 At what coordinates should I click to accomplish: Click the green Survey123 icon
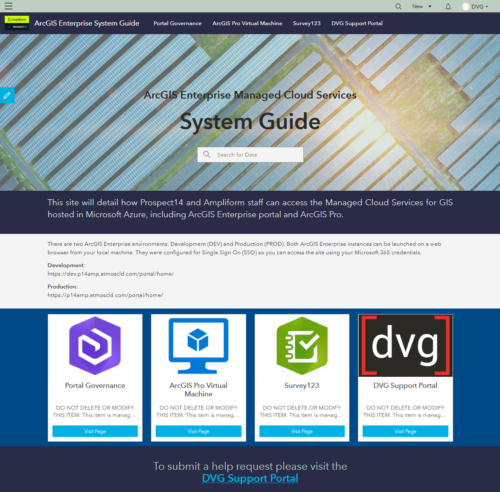(x=302, y=345)
